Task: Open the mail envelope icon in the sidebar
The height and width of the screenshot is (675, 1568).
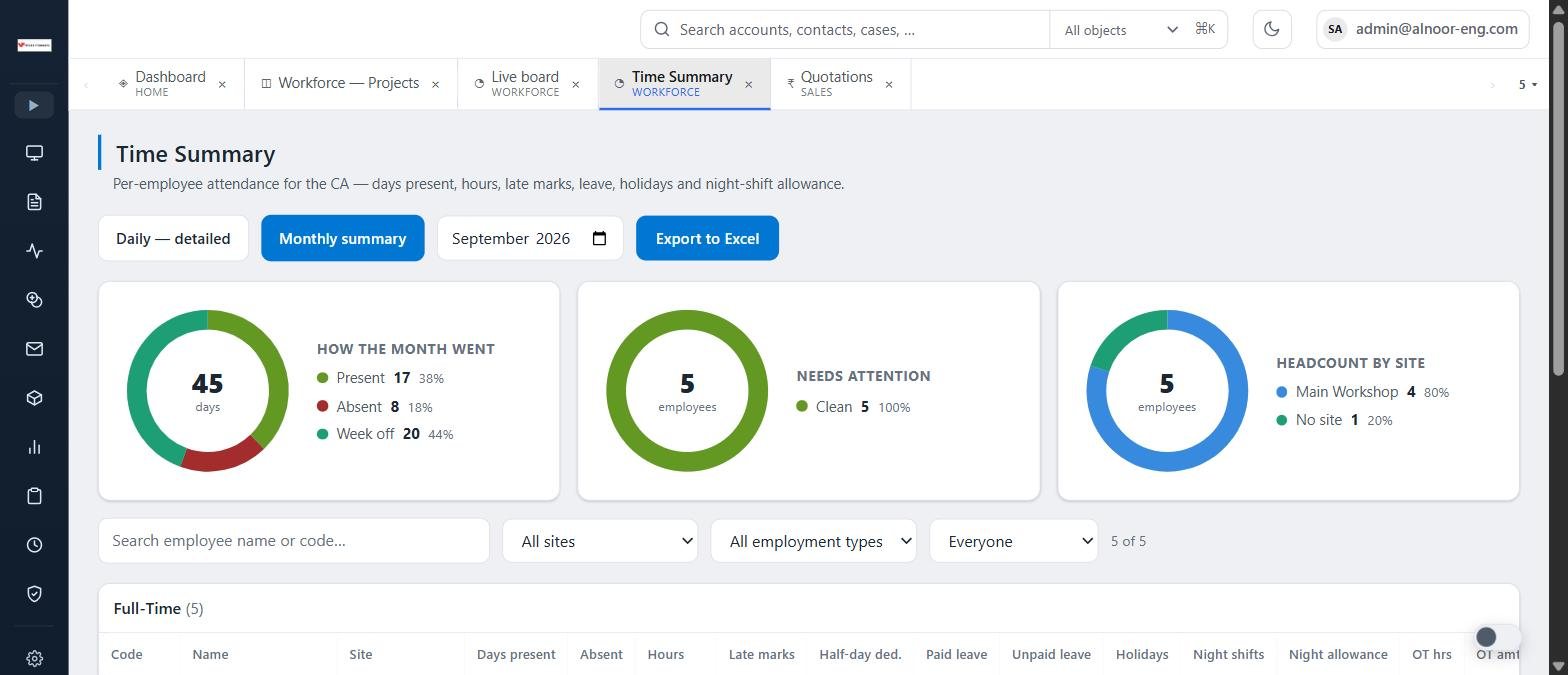Action: (x=34, y=349)
